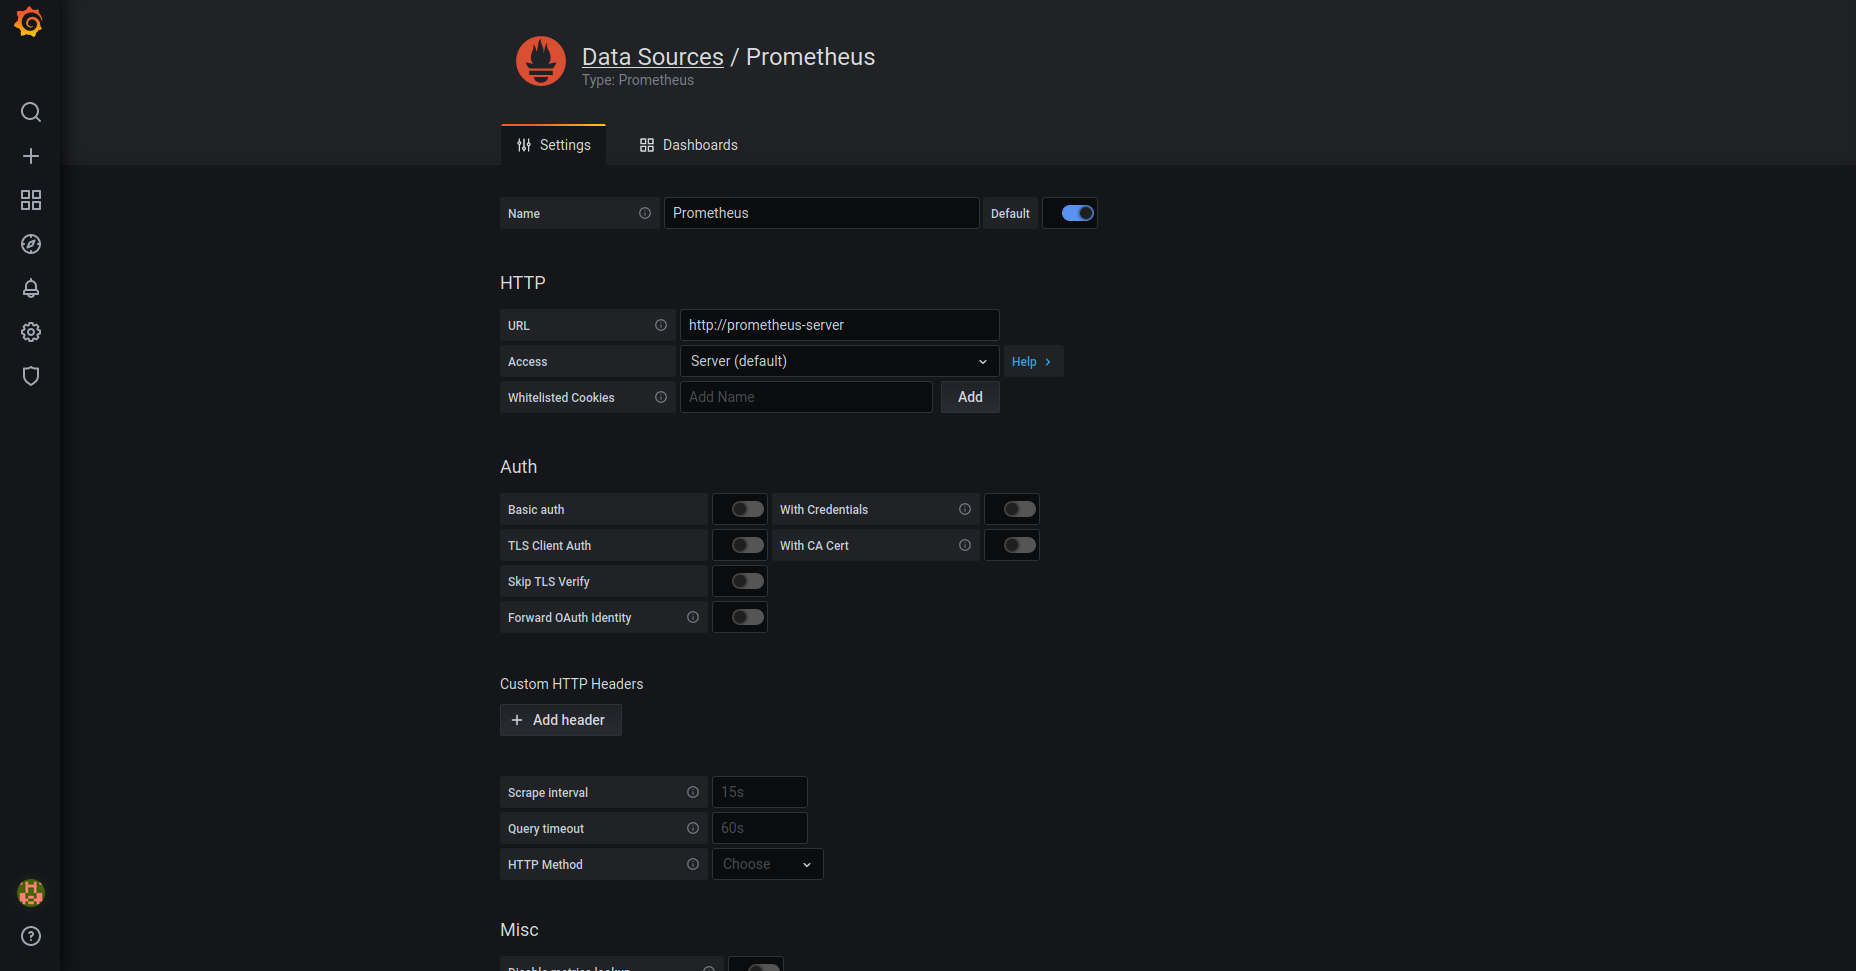This screenshot has height=971, width=1856.
Task: Click the Grafana logo home icon
Action: (x=29, y=22)
